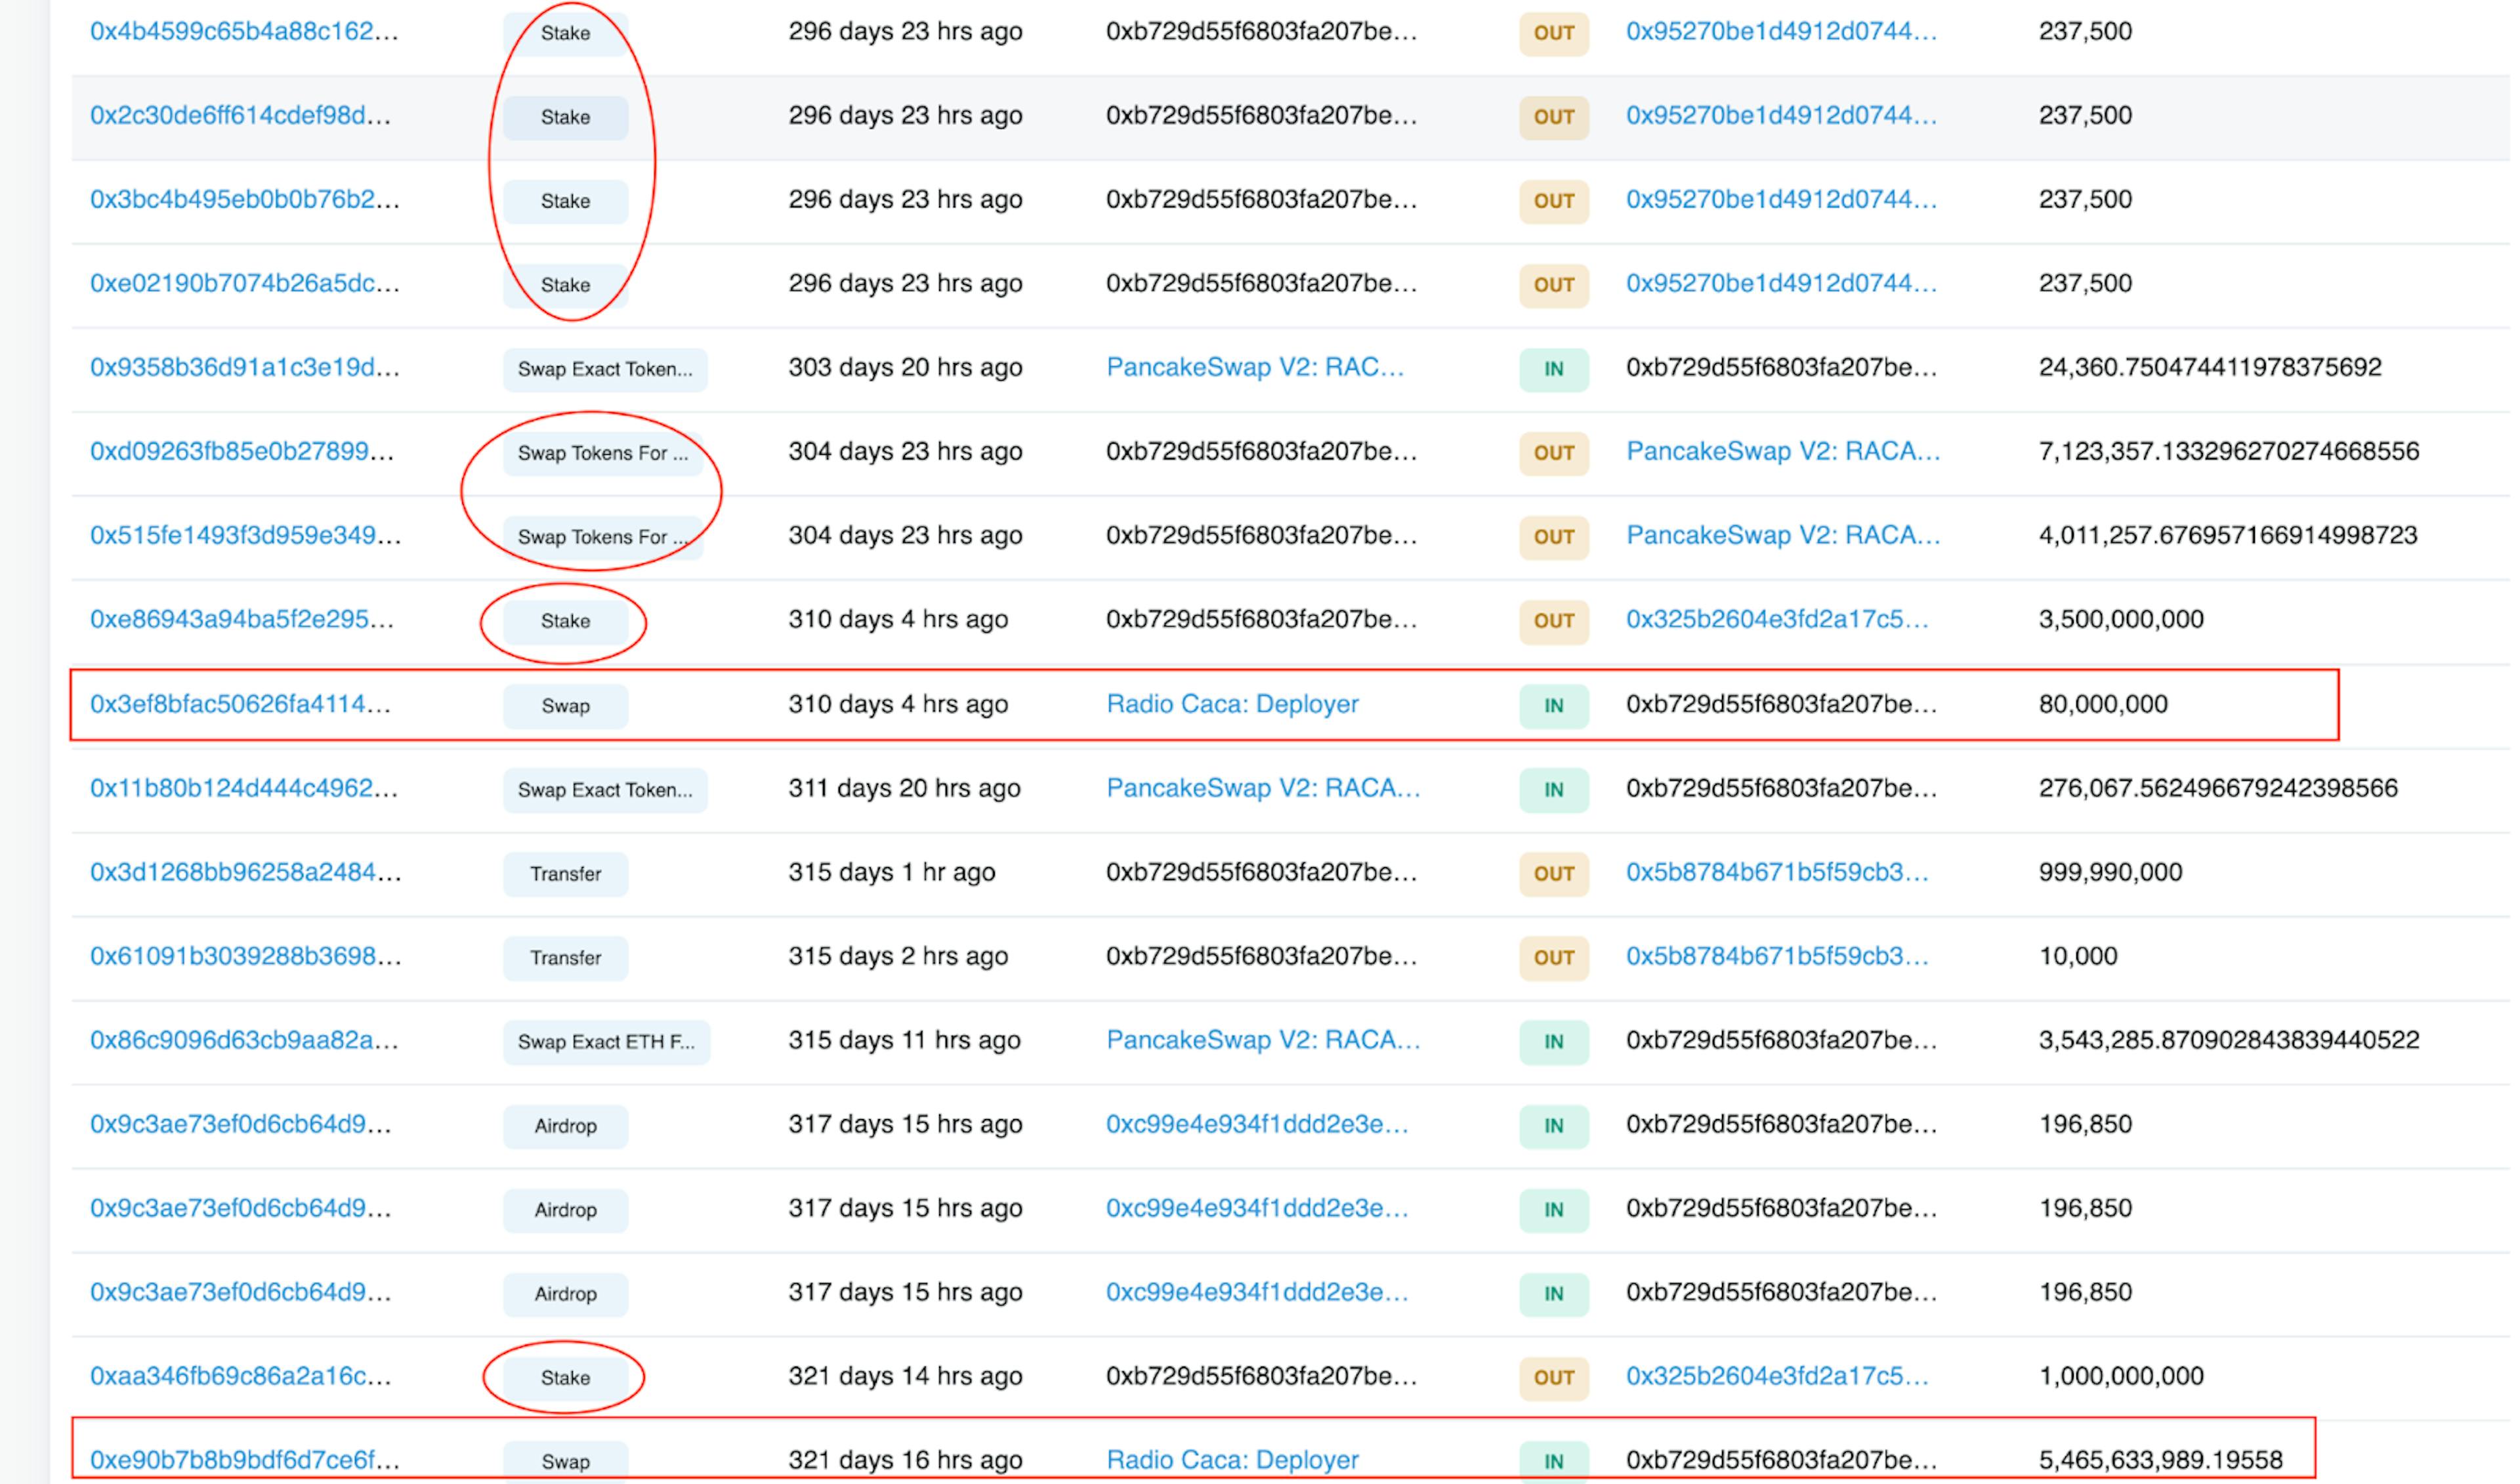Click Stake badge in 0x3bc4b495eb row

[x=566, y=201]
